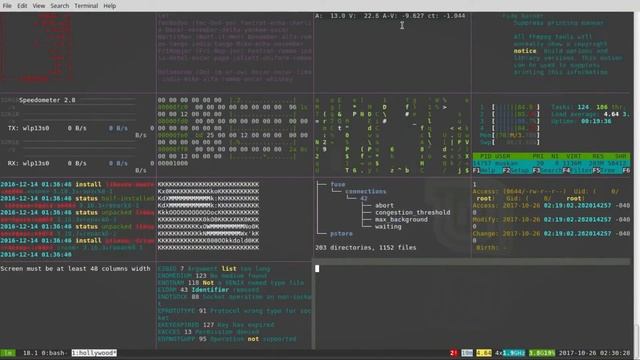The image size is (640, 360).
Task: Click the bold 'notice' word in man page pane
Action: click(x=525, y=51)
